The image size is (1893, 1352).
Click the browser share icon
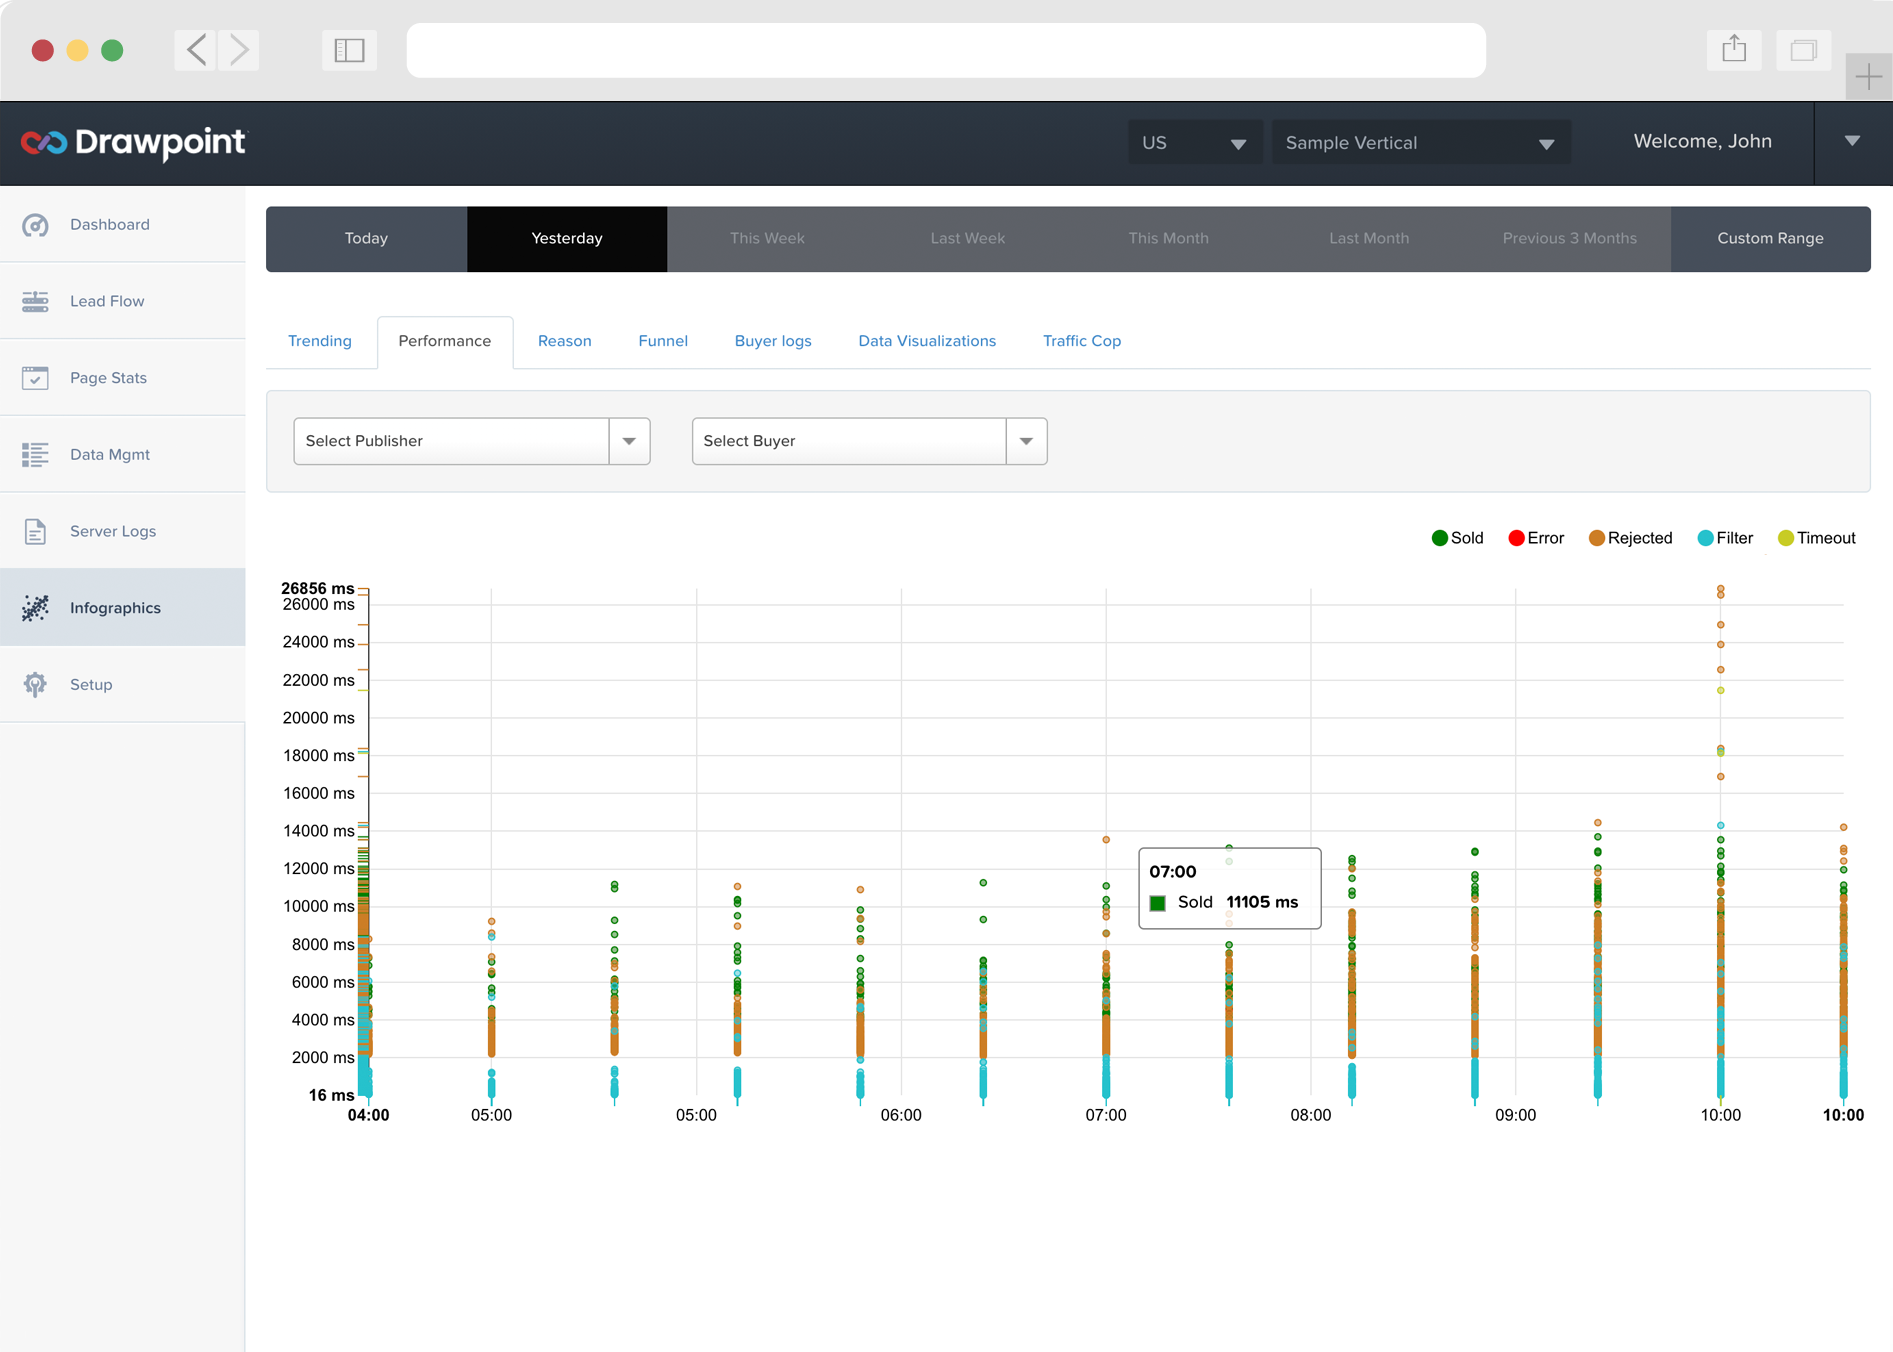coord(1734,50)
